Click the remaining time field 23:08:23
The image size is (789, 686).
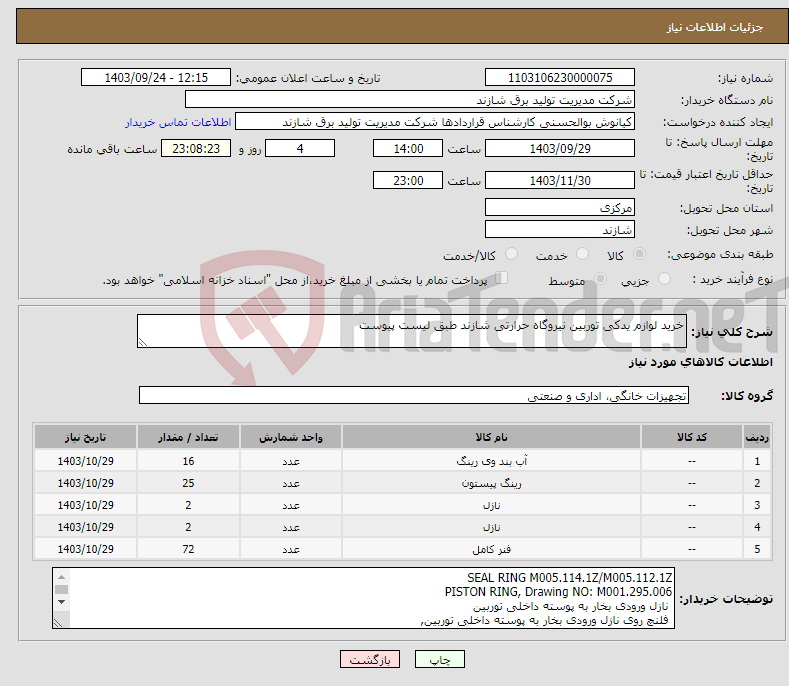pos(196,148)
